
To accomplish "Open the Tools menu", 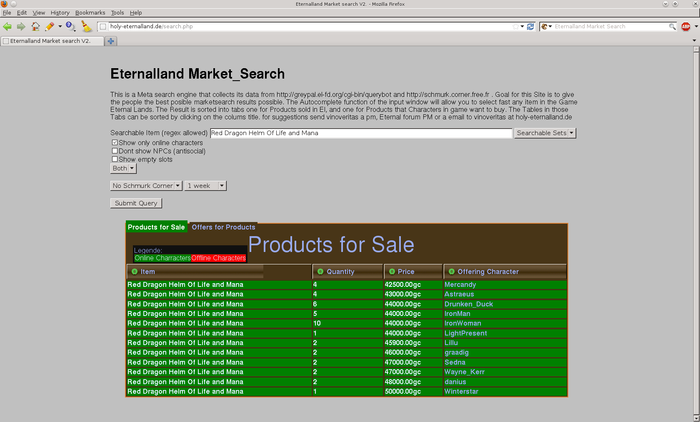I will tap(117, 13).
